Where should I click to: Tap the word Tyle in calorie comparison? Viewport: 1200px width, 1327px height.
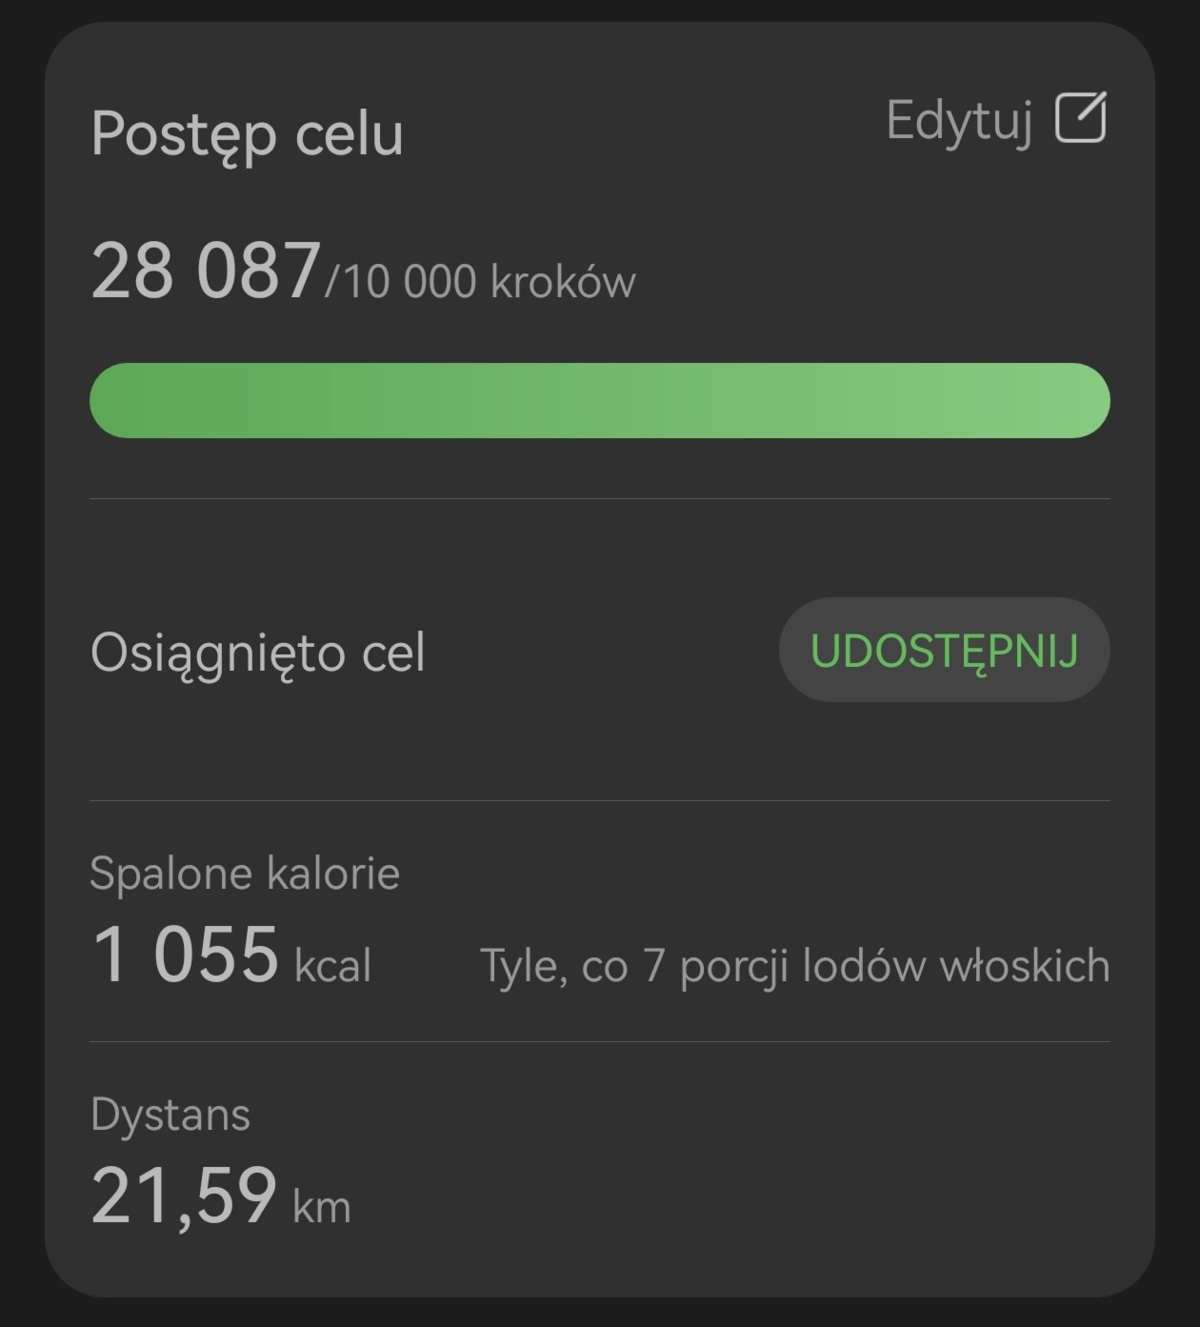(x=519, y=967)
